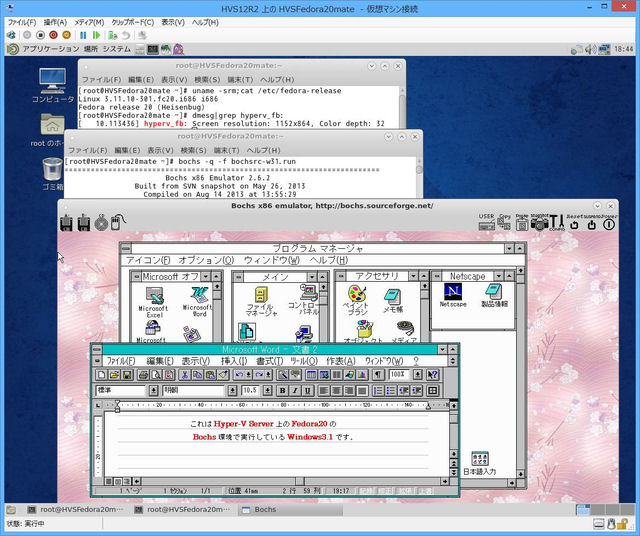Click the Undo arrow icon in Word toolbar
This screenshot has height=536, width=640.
pos(239,374)
